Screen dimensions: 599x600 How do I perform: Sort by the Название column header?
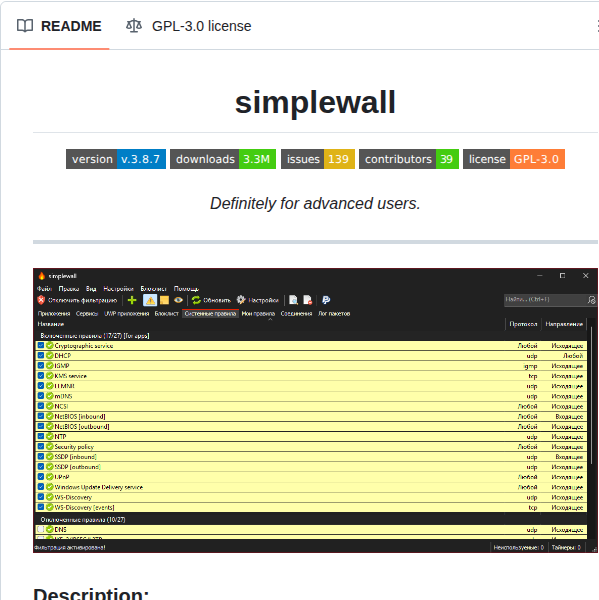click(51, 324)
